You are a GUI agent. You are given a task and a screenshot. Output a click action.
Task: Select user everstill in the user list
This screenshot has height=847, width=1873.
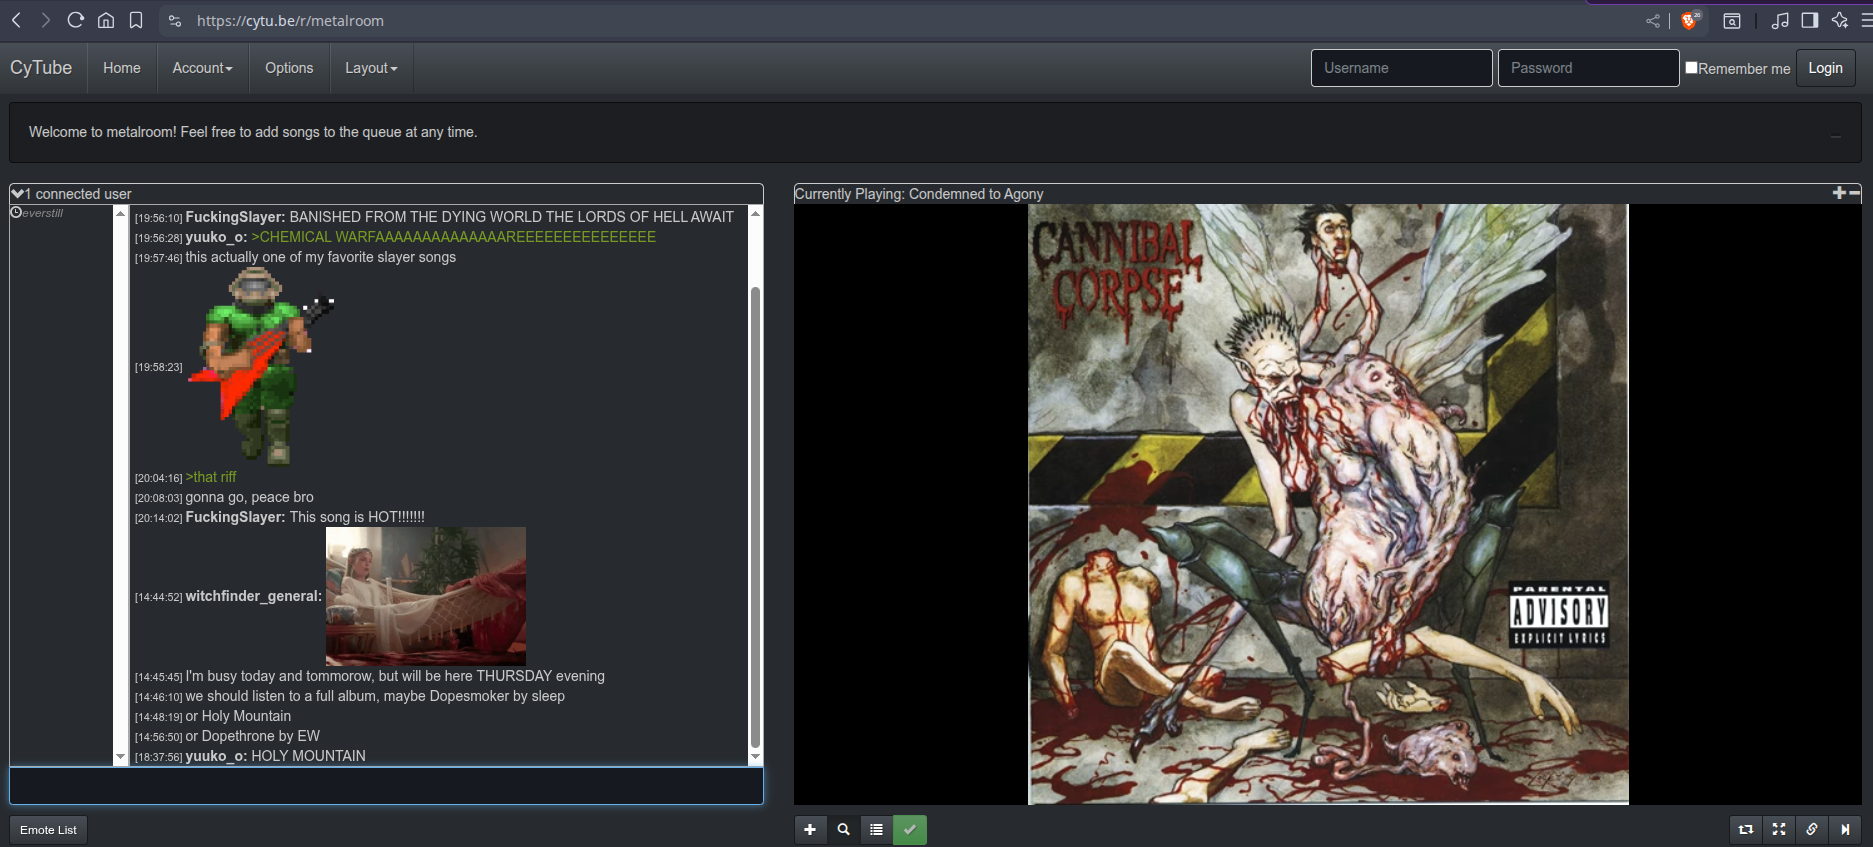(x=42, y=213)
